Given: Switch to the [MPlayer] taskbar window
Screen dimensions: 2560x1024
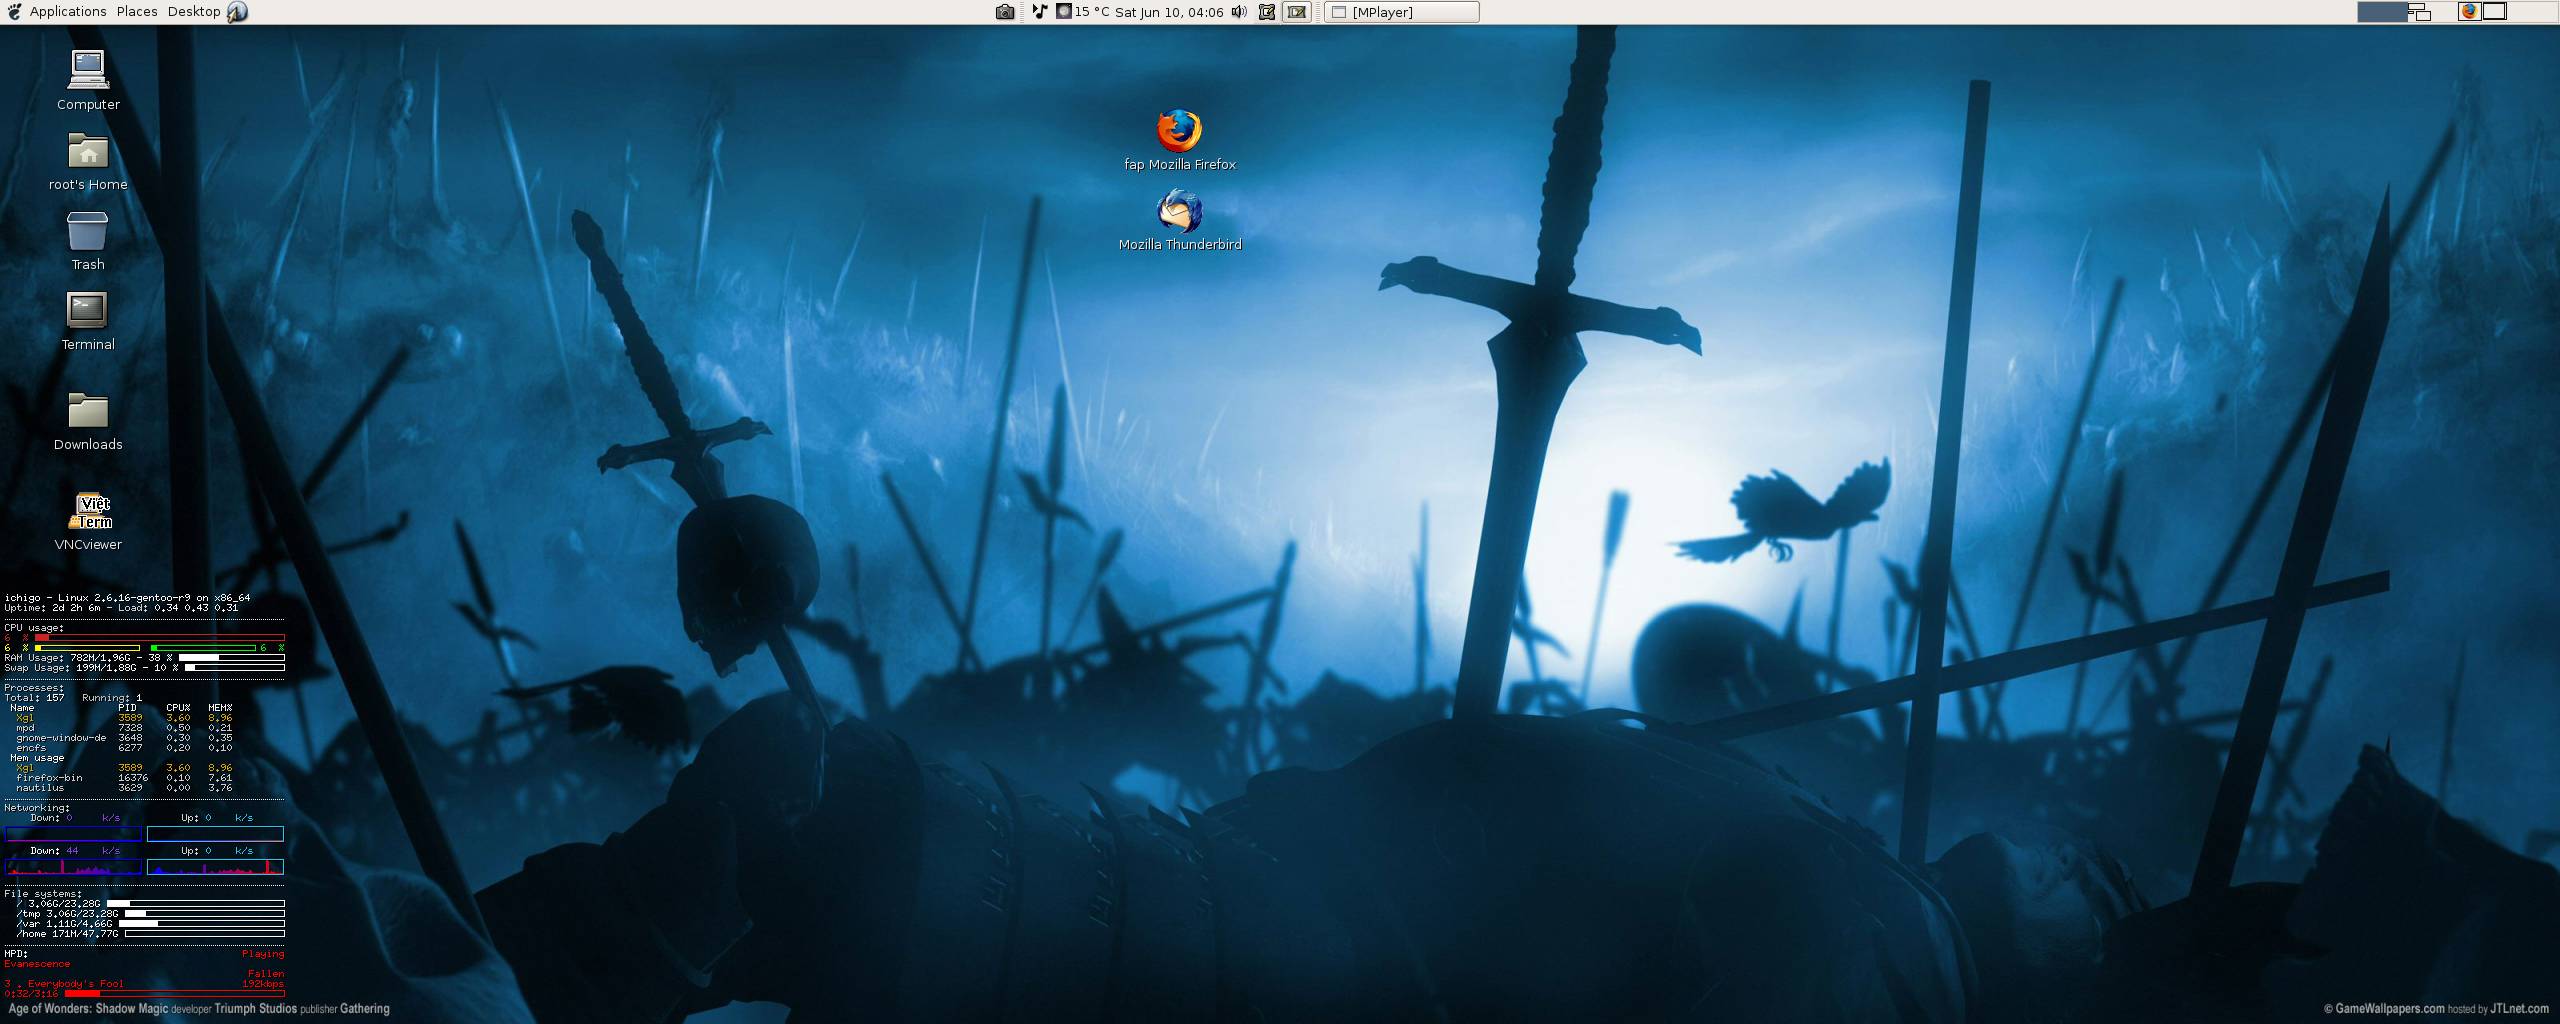Looking at the screenshot, I should (1402, 12).
